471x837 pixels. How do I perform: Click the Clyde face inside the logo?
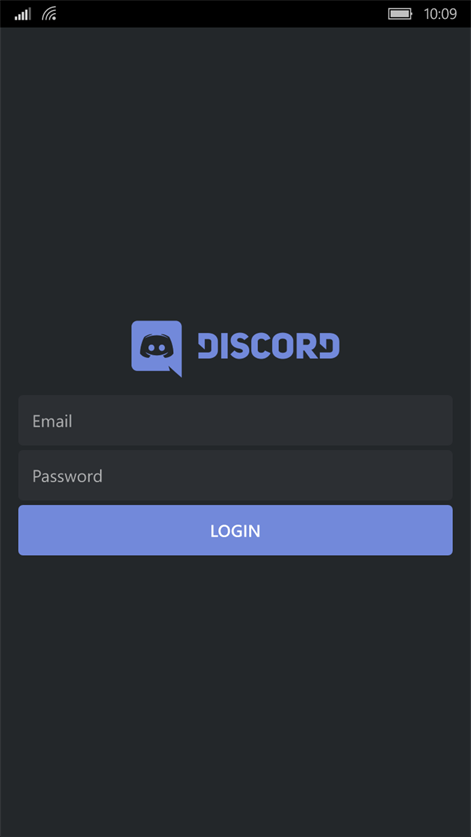coord(156,346)
